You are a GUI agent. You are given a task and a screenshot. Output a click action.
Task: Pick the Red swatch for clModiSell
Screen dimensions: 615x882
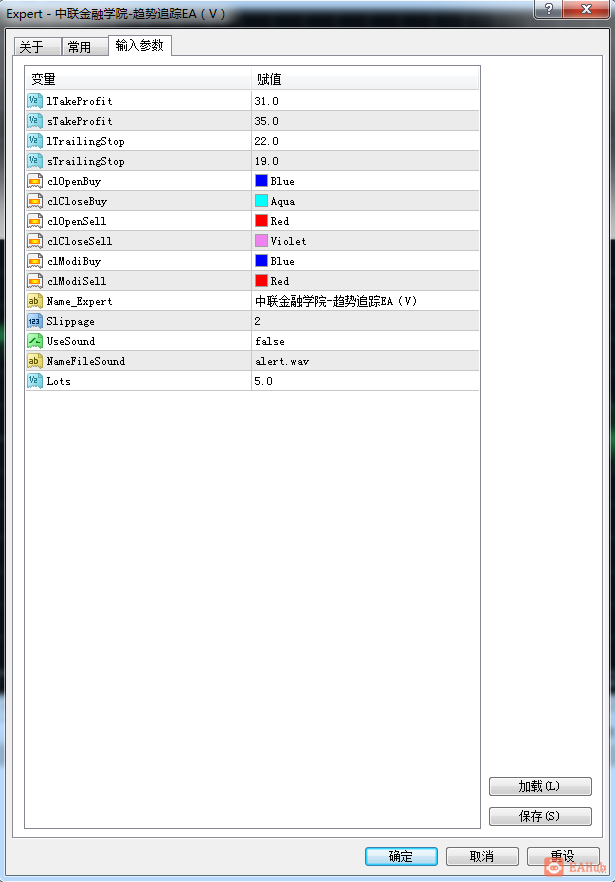tap(261, 281)
